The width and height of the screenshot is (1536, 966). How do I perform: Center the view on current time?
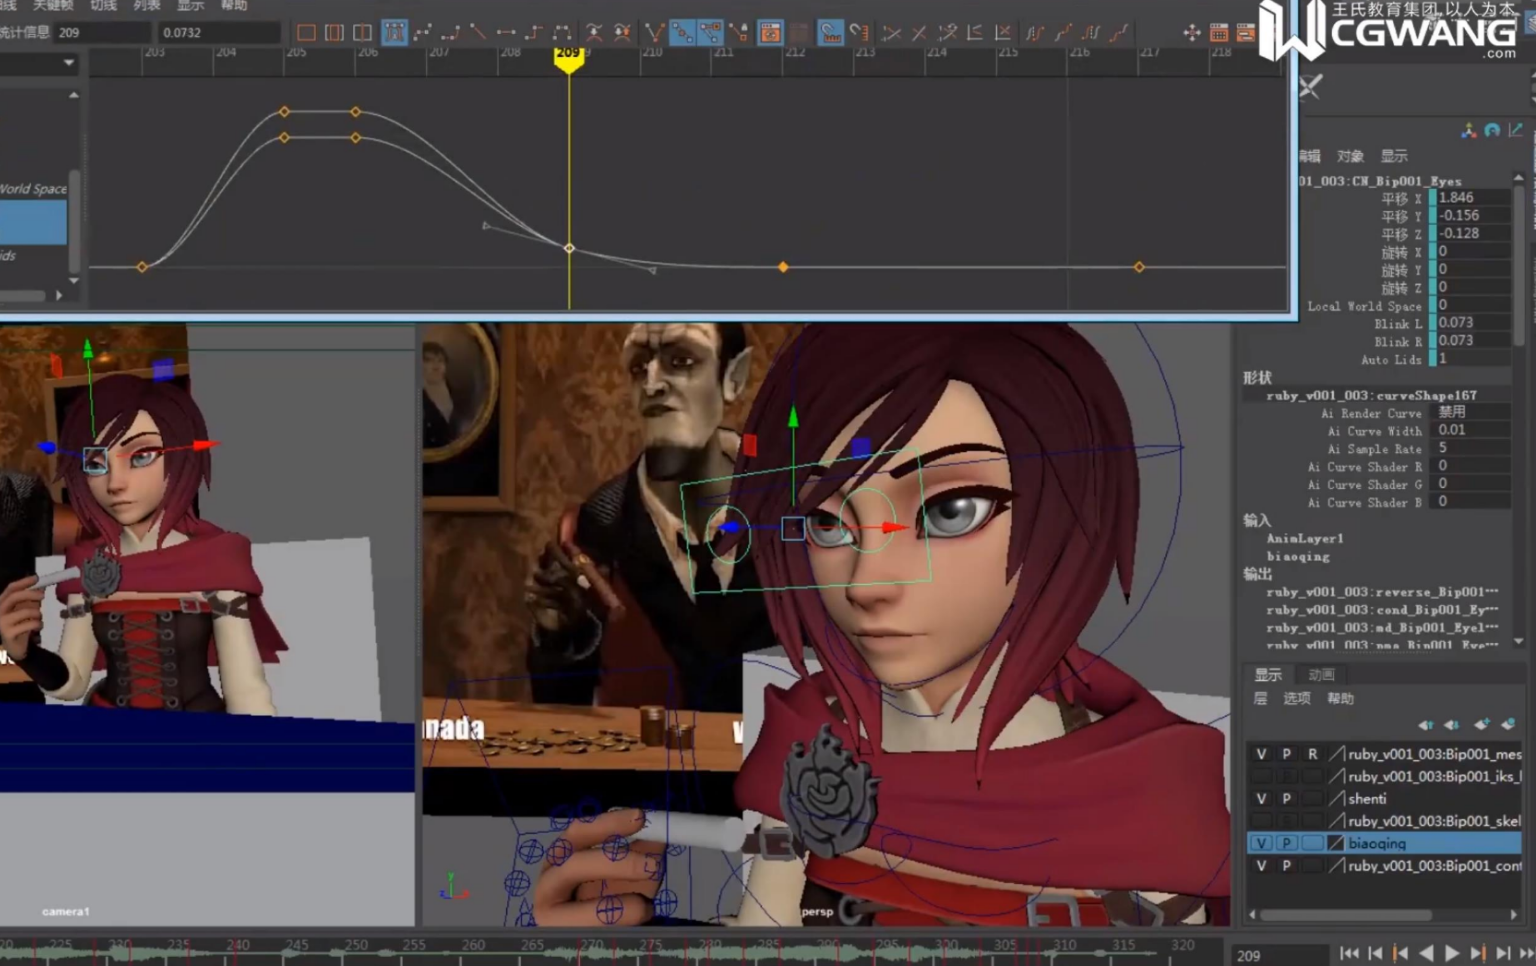[362, 33]
